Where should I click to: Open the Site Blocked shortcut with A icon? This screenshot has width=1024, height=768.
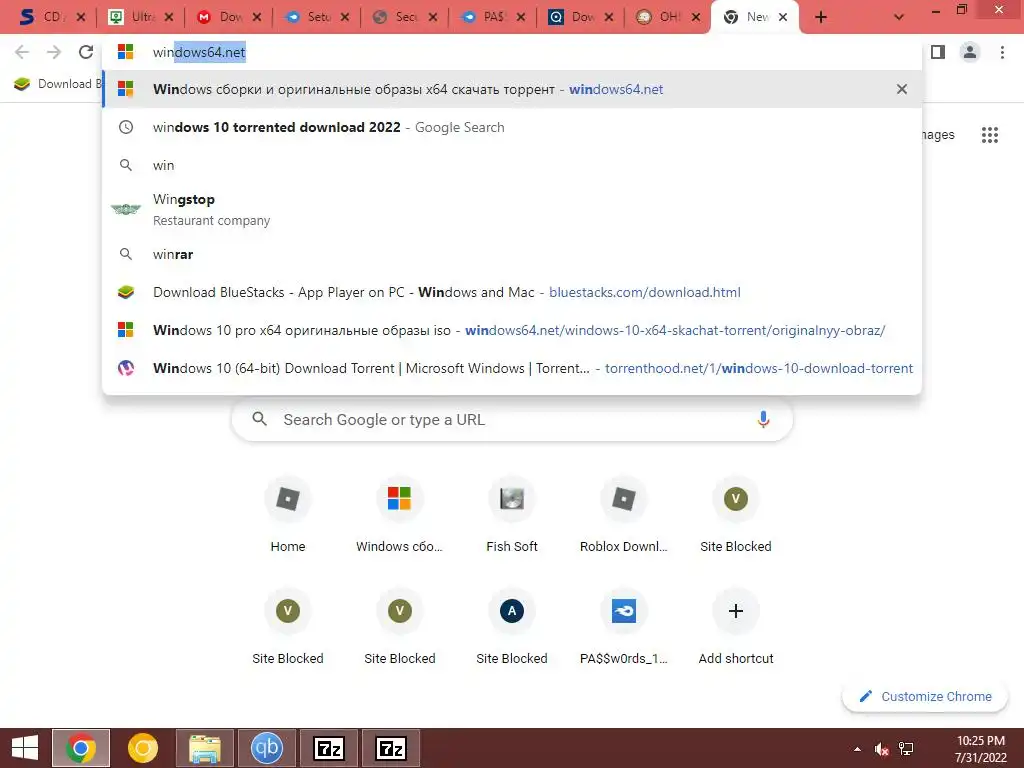point(511,627)
